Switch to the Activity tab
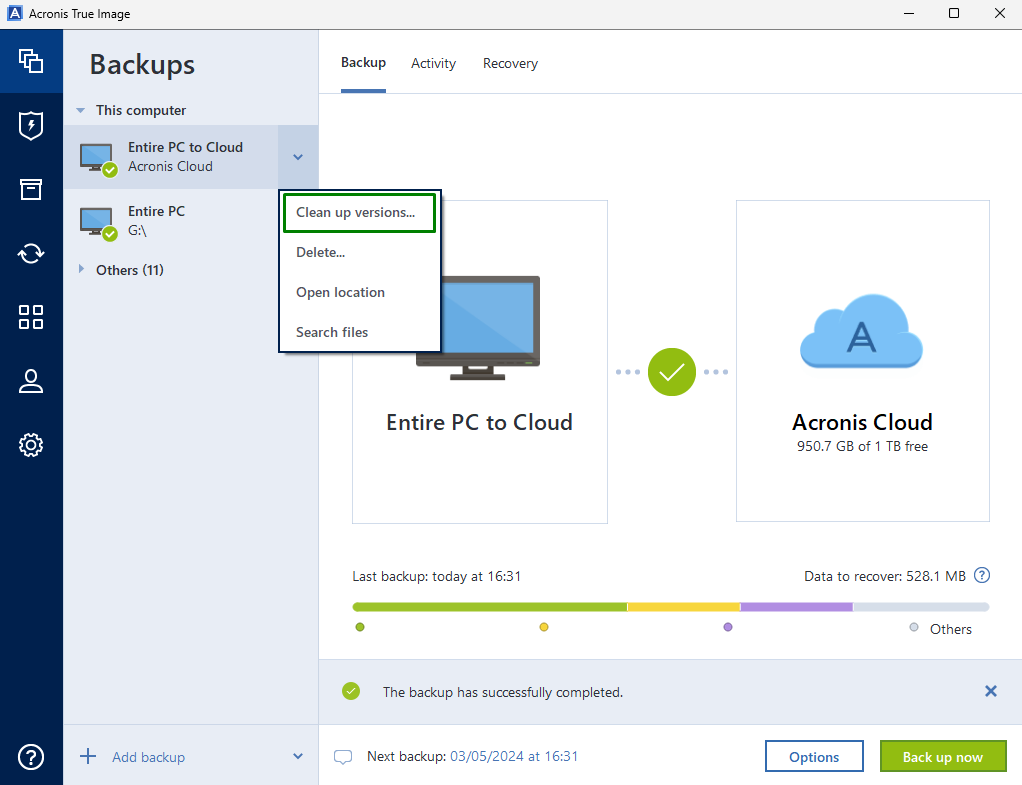Image resolution: width=1022 pixels, height=785 pixels. pos(433,62)
